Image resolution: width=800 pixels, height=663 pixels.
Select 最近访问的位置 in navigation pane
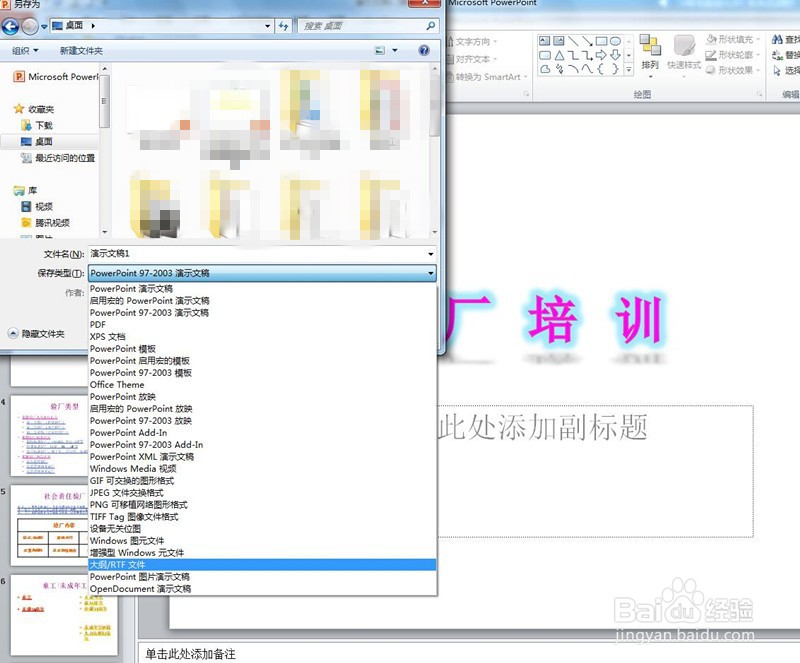click(x=58, y=158)
